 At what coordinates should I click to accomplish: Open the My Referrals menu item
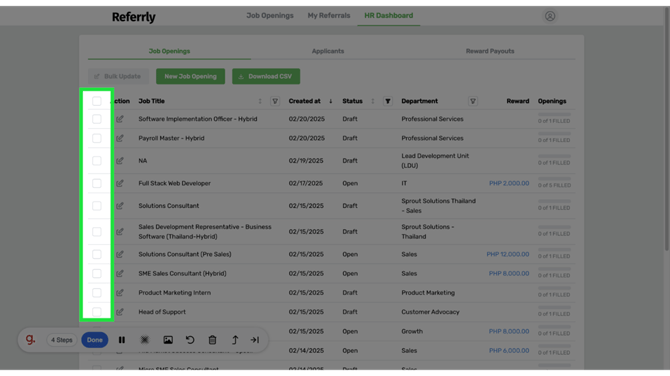coord(329,16)
